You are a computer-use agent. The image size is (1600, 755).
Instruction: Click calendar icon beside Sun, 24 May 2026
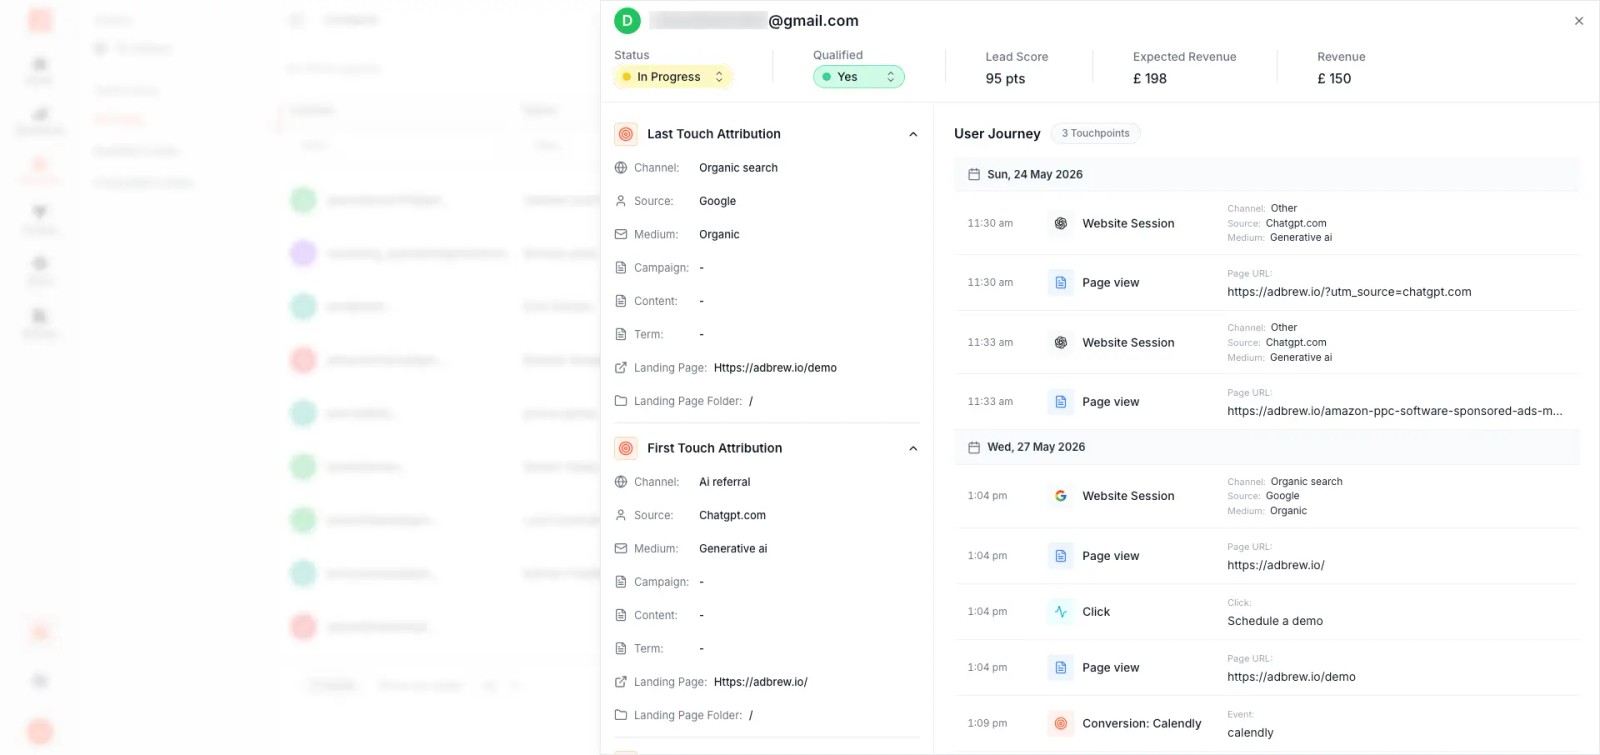(x=974, y=175)
